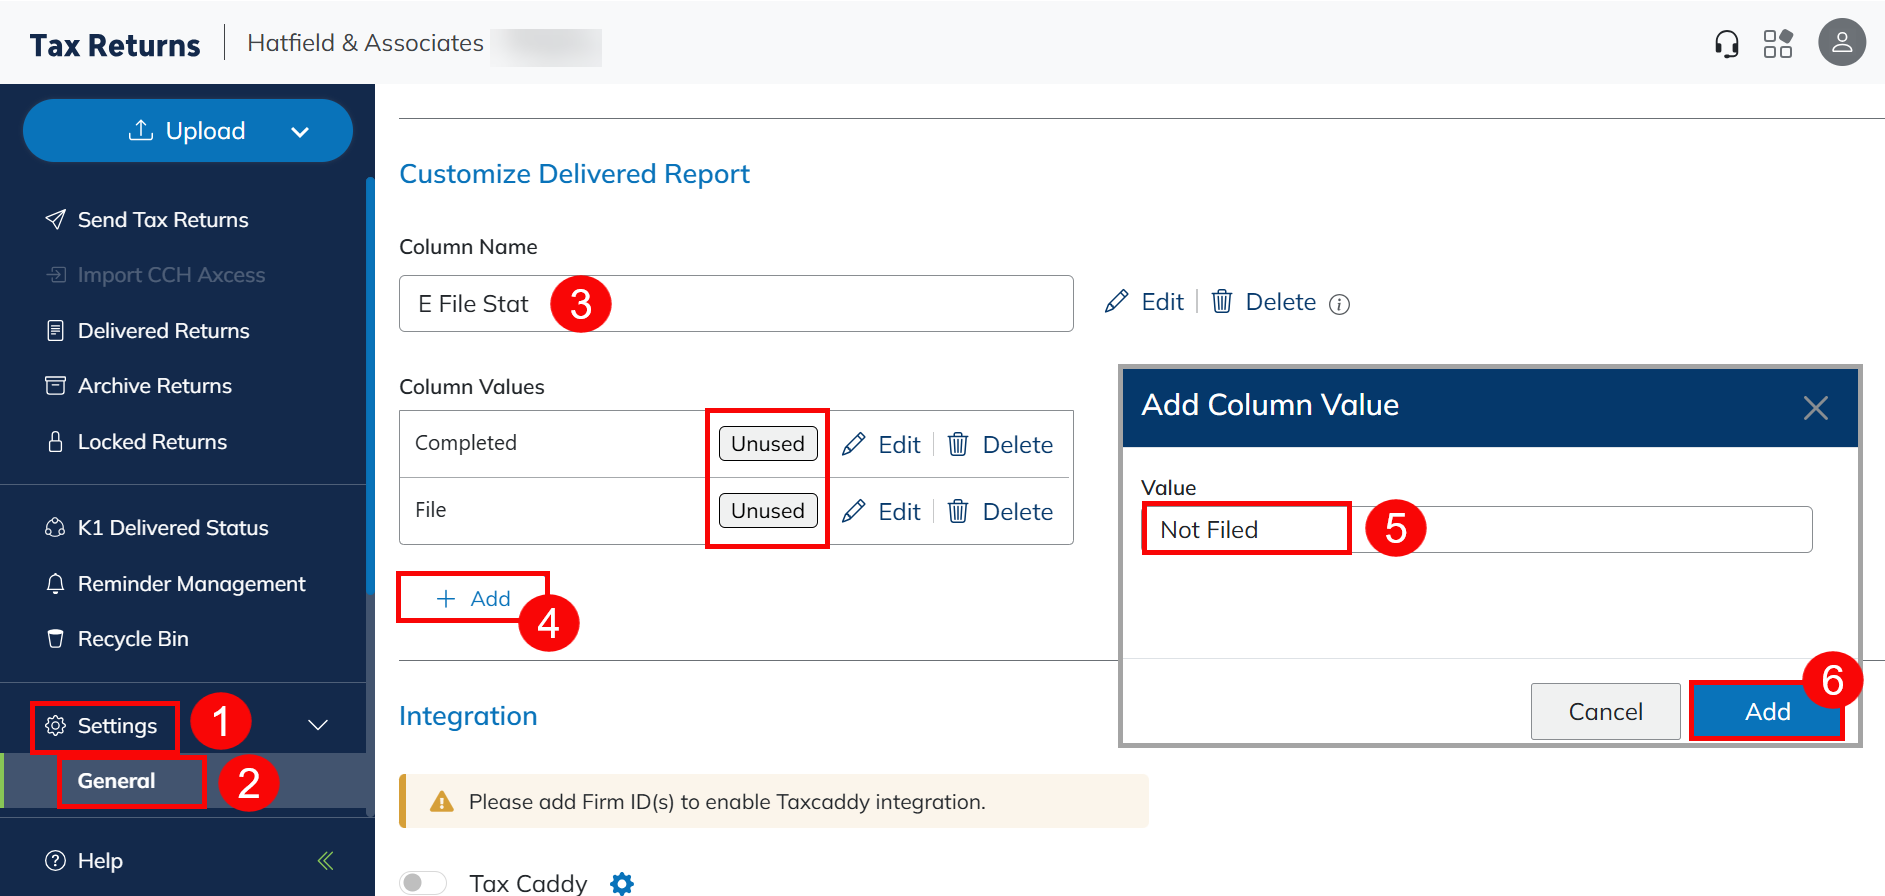
Task: Close the Add Column Value dialog
Action: point(1815,407)
